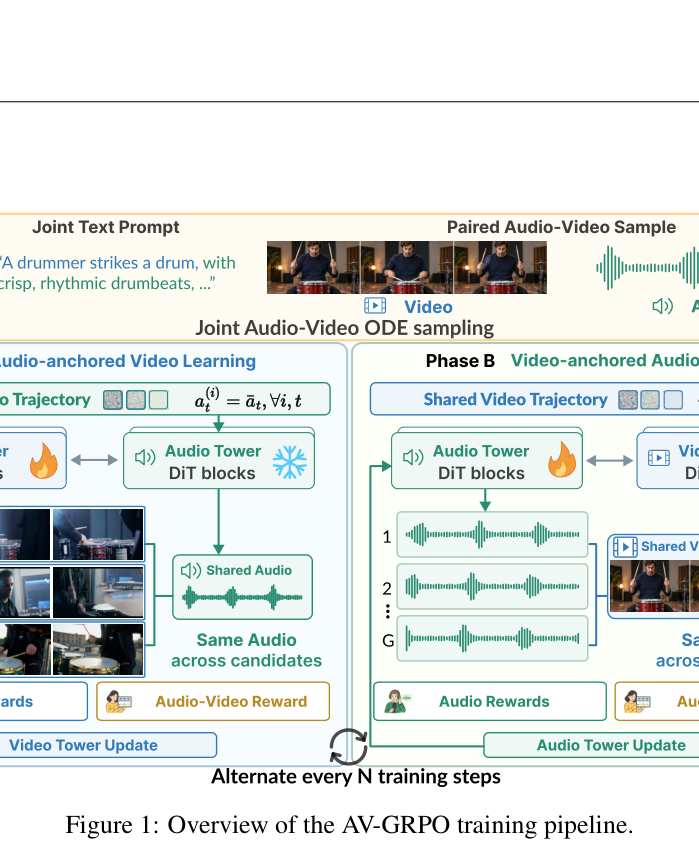Click the 'Joint Text Prompt' heading
This screenshot has width=699, height=853.
(106, 227)
